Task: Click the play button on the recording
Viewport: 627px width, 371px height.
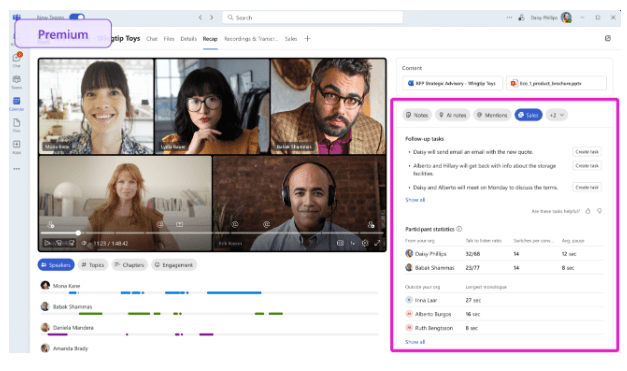Action: (47, 243)
